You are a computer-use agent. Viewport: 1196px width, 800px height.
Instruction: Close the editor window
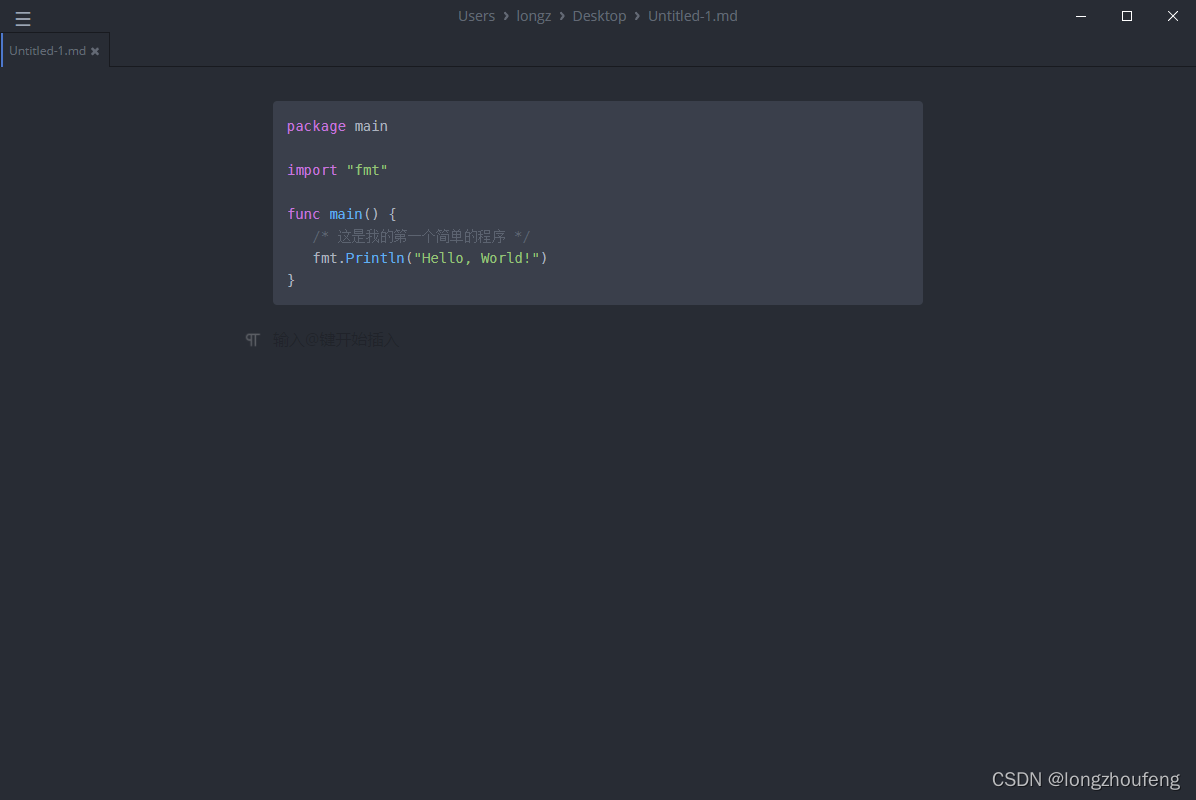(x=1172, y=16)
